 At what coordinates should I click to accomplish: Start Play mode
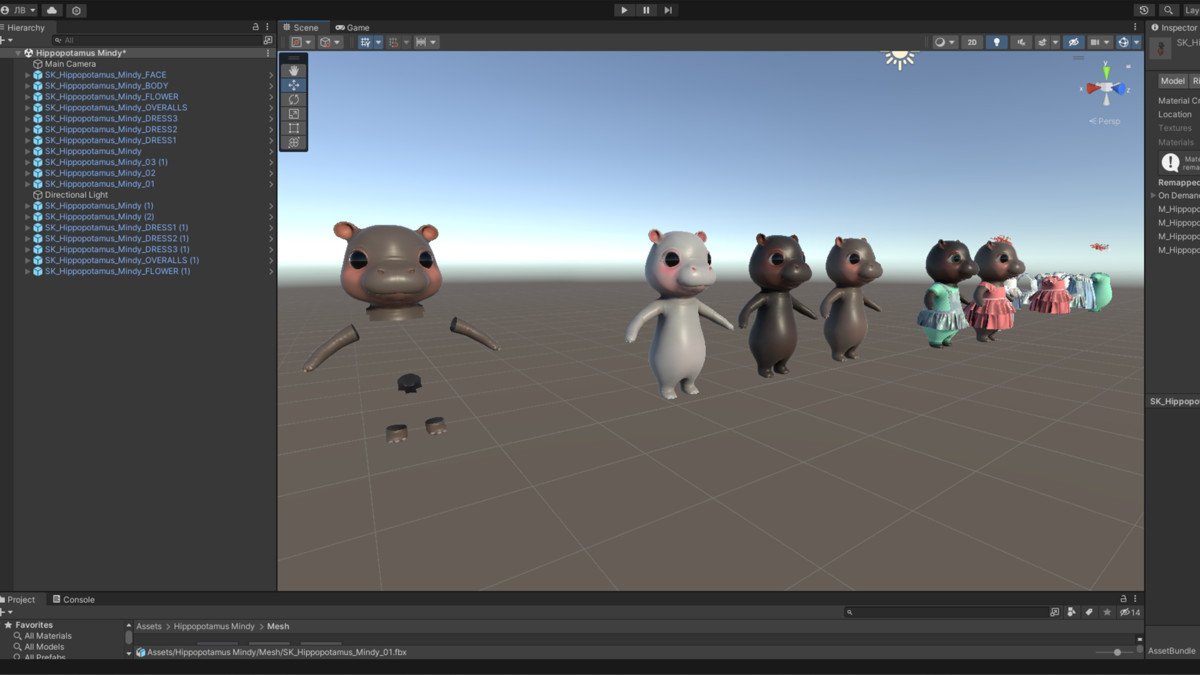pos(624,10)
